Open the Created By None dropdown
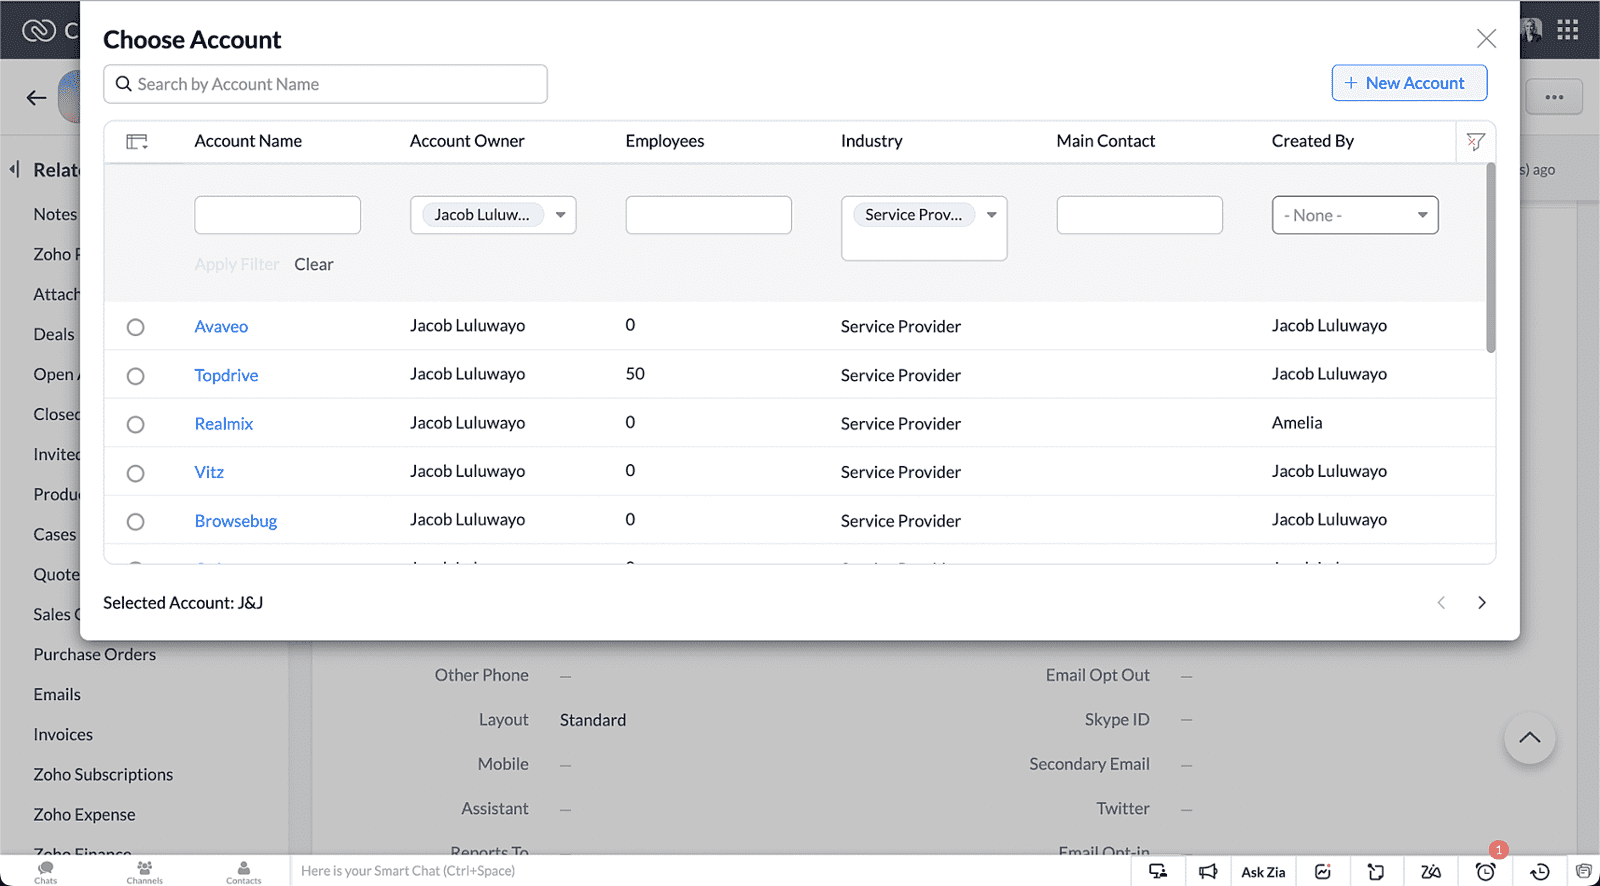 point(1355,215)
